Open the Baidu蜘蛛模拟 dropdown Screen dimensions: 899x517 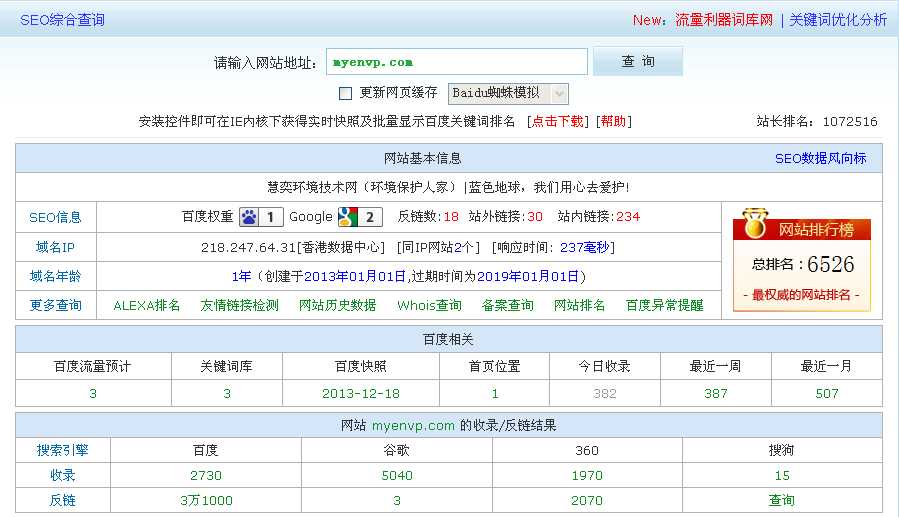point(508,93)
